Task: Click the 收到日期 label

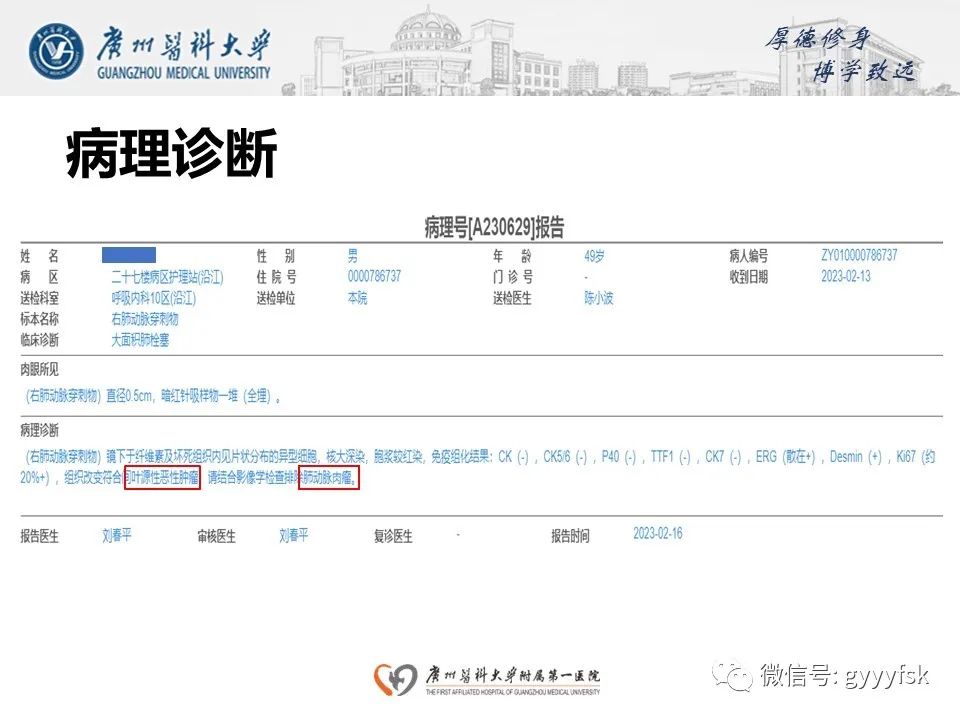Action: click(748, 277)
